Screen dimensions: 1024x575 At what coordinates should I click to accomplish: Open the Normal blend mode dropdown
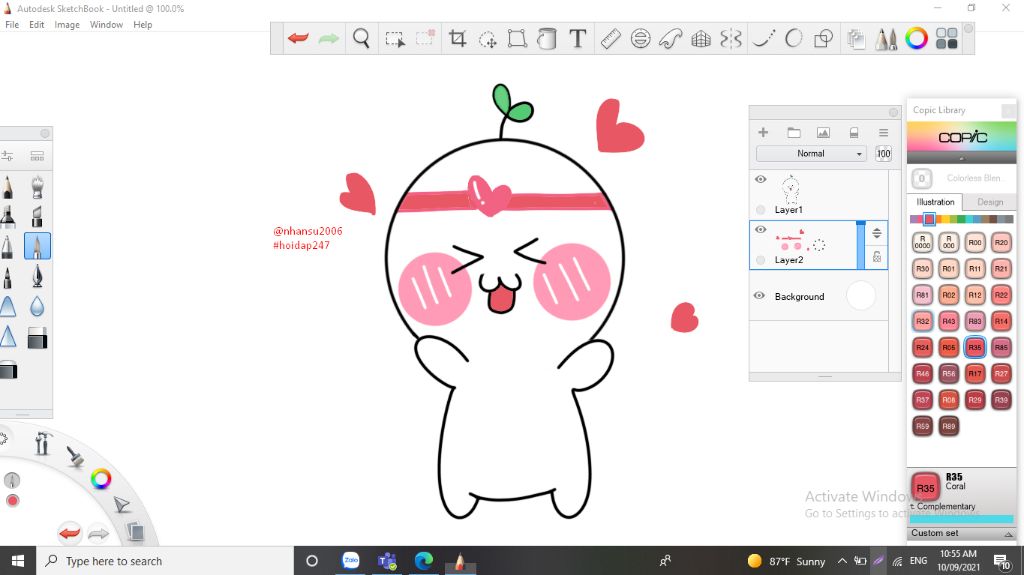click(x=811, y=154)
